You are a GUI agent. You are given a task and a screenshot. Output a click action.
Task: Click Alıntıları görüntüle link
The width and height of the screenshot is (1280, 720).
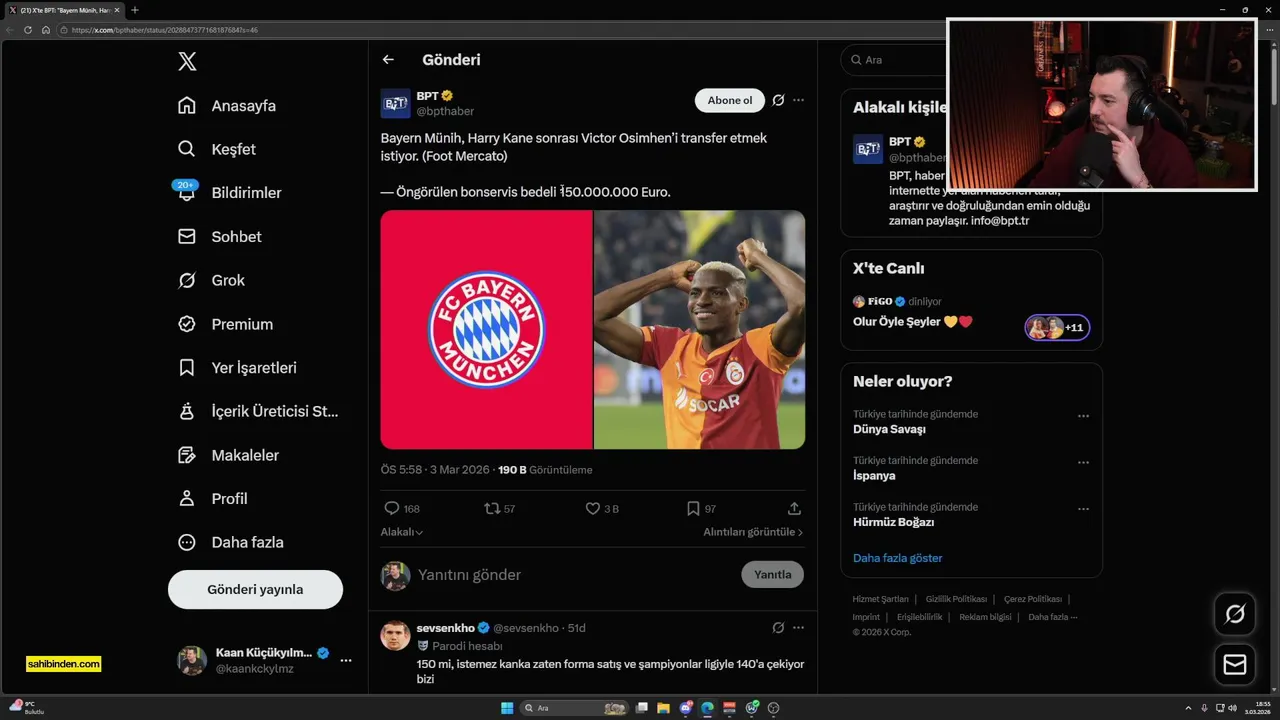point(753,533)
